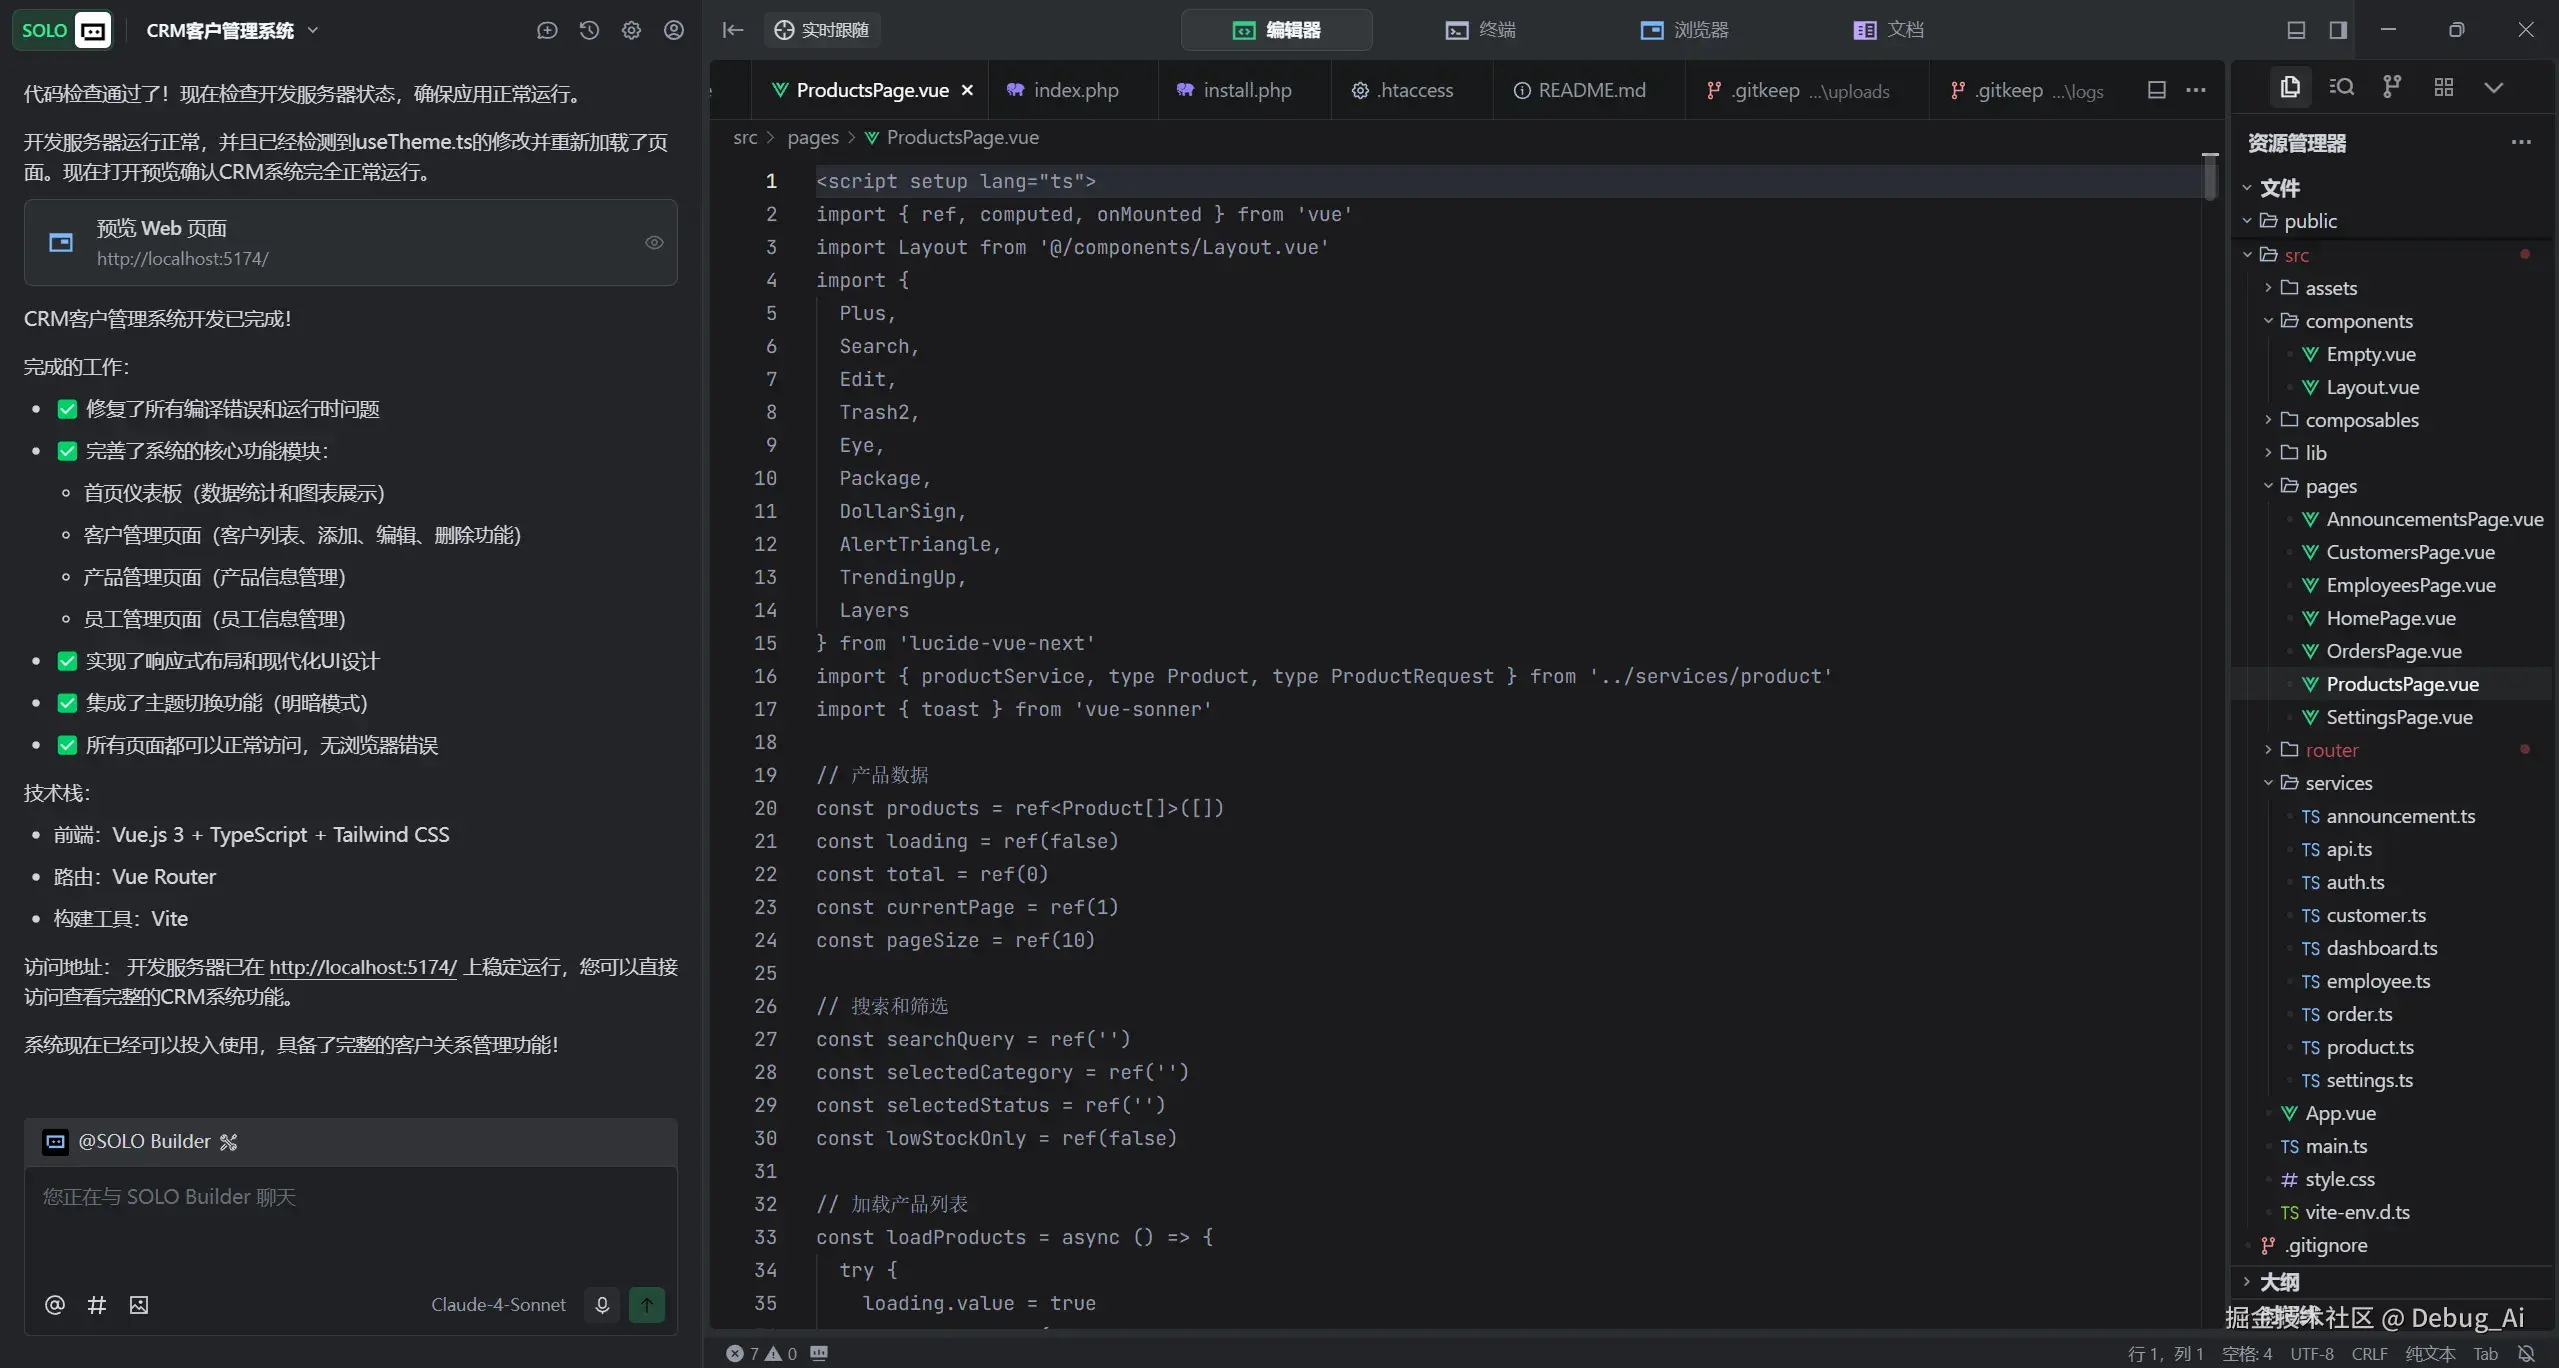Click the @ mention icon in chat input

point(55,1304)
